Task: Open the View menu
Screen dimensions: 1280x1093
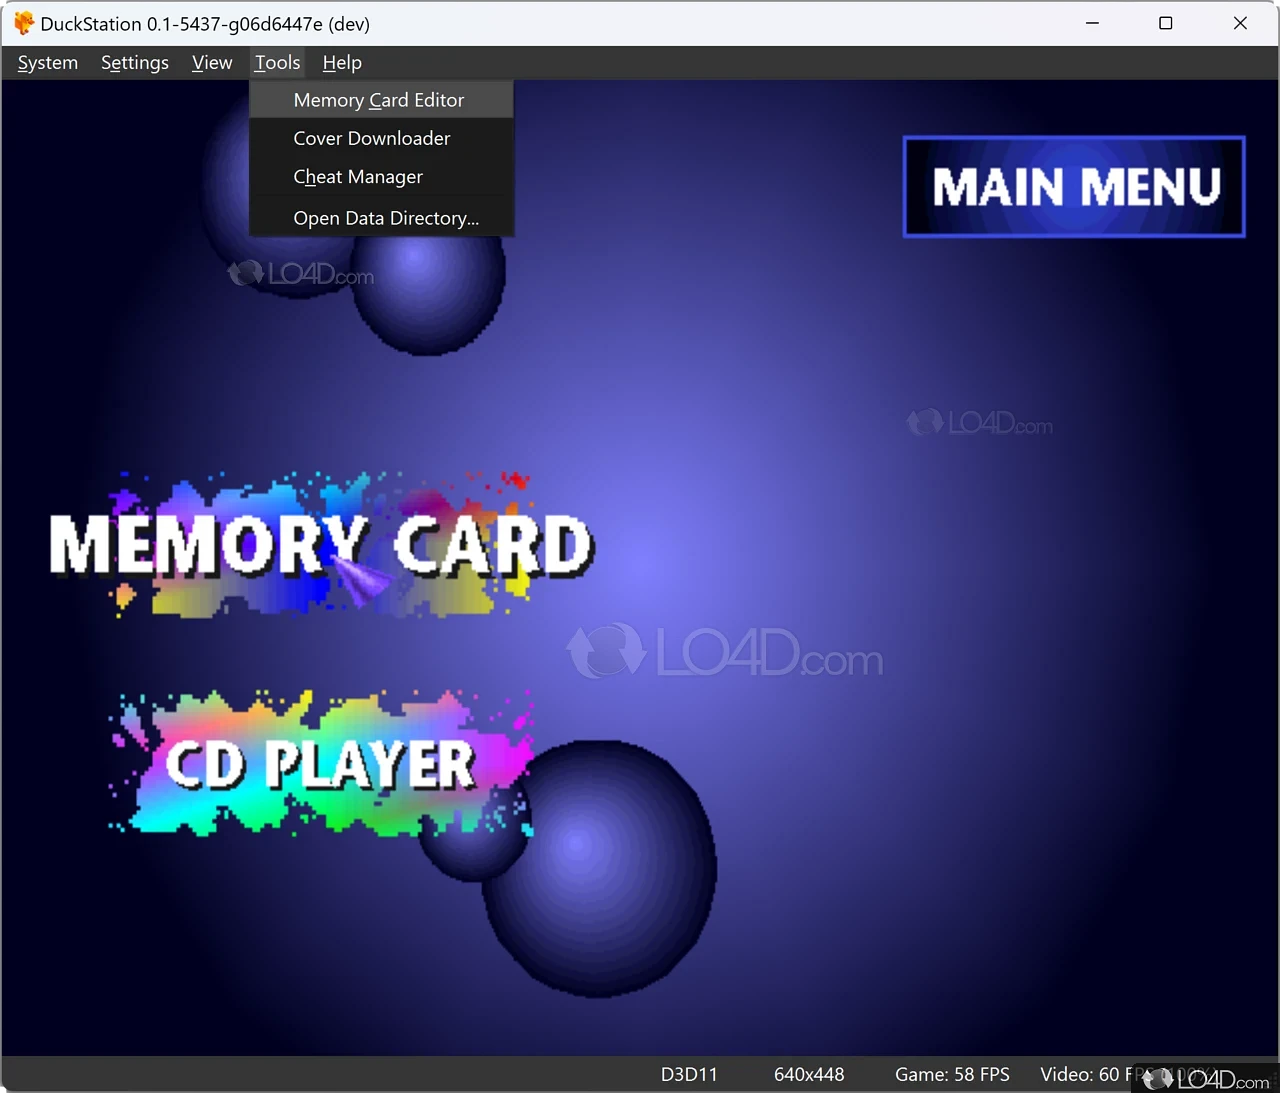Action: [x=212, y=63]
